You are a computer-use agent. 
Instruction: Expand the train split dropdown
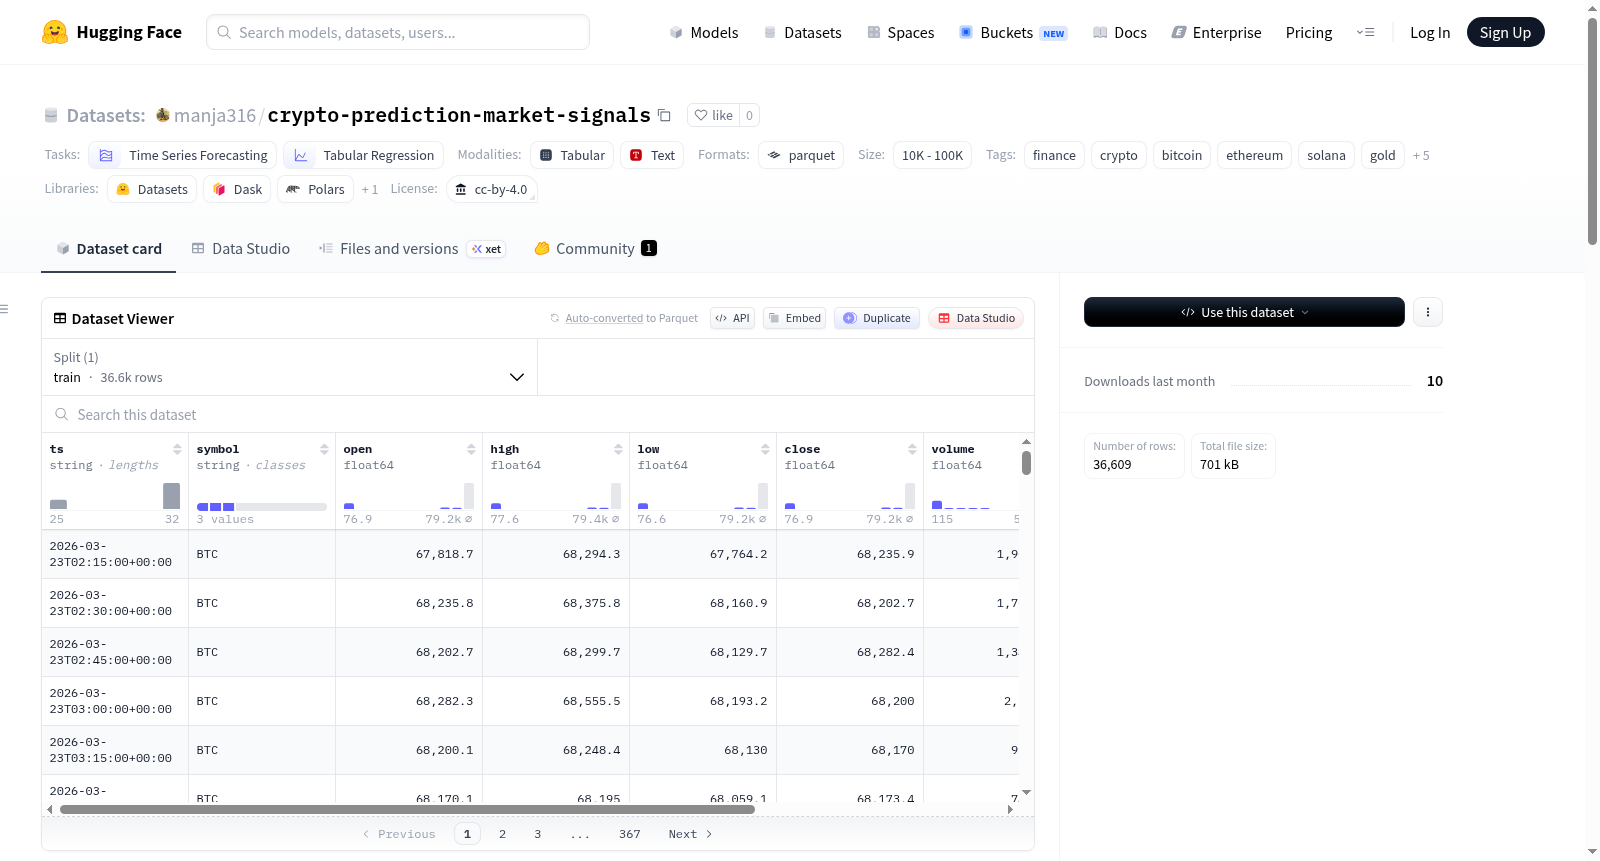(289, 367)
